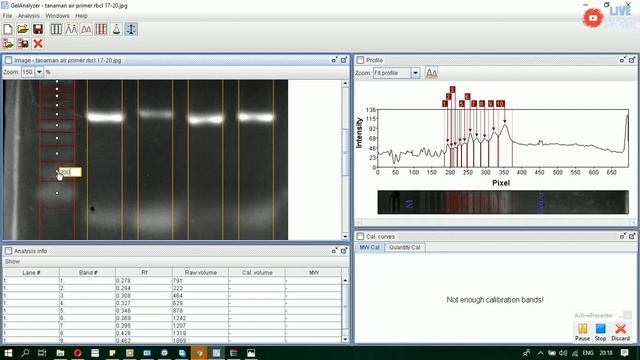Click the Image panel title icon
Image resolution: width=640 pixels, height=360 pixels.
pyautogui.click(x=8, y=60)
